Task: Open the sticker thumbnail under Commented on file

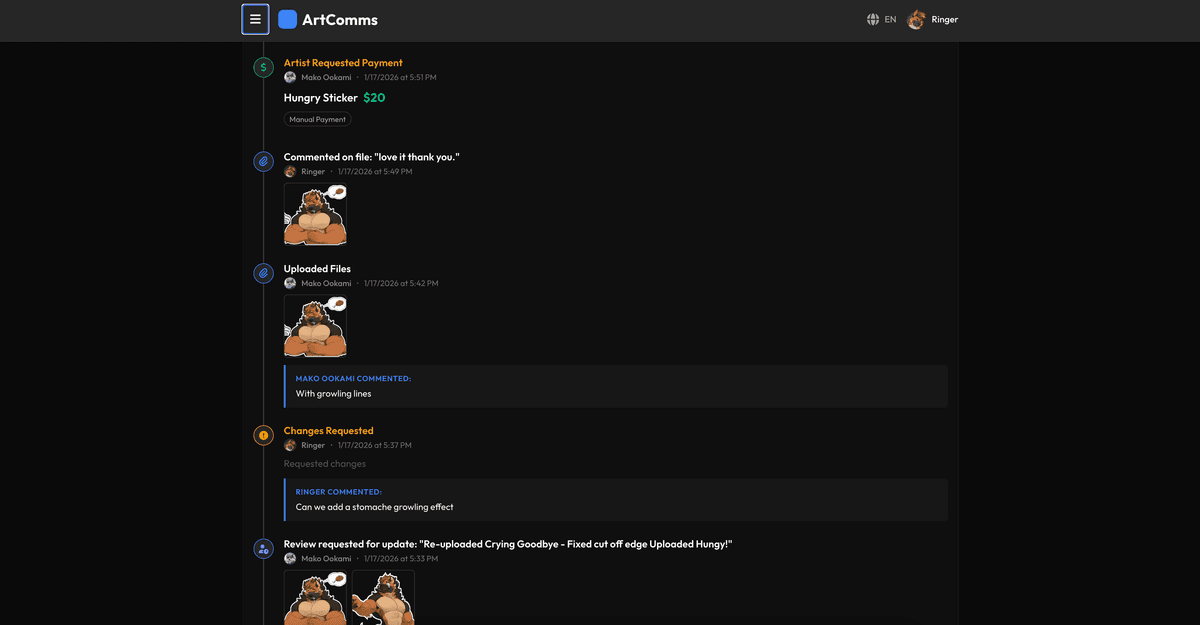Action: tap(315, 214)
